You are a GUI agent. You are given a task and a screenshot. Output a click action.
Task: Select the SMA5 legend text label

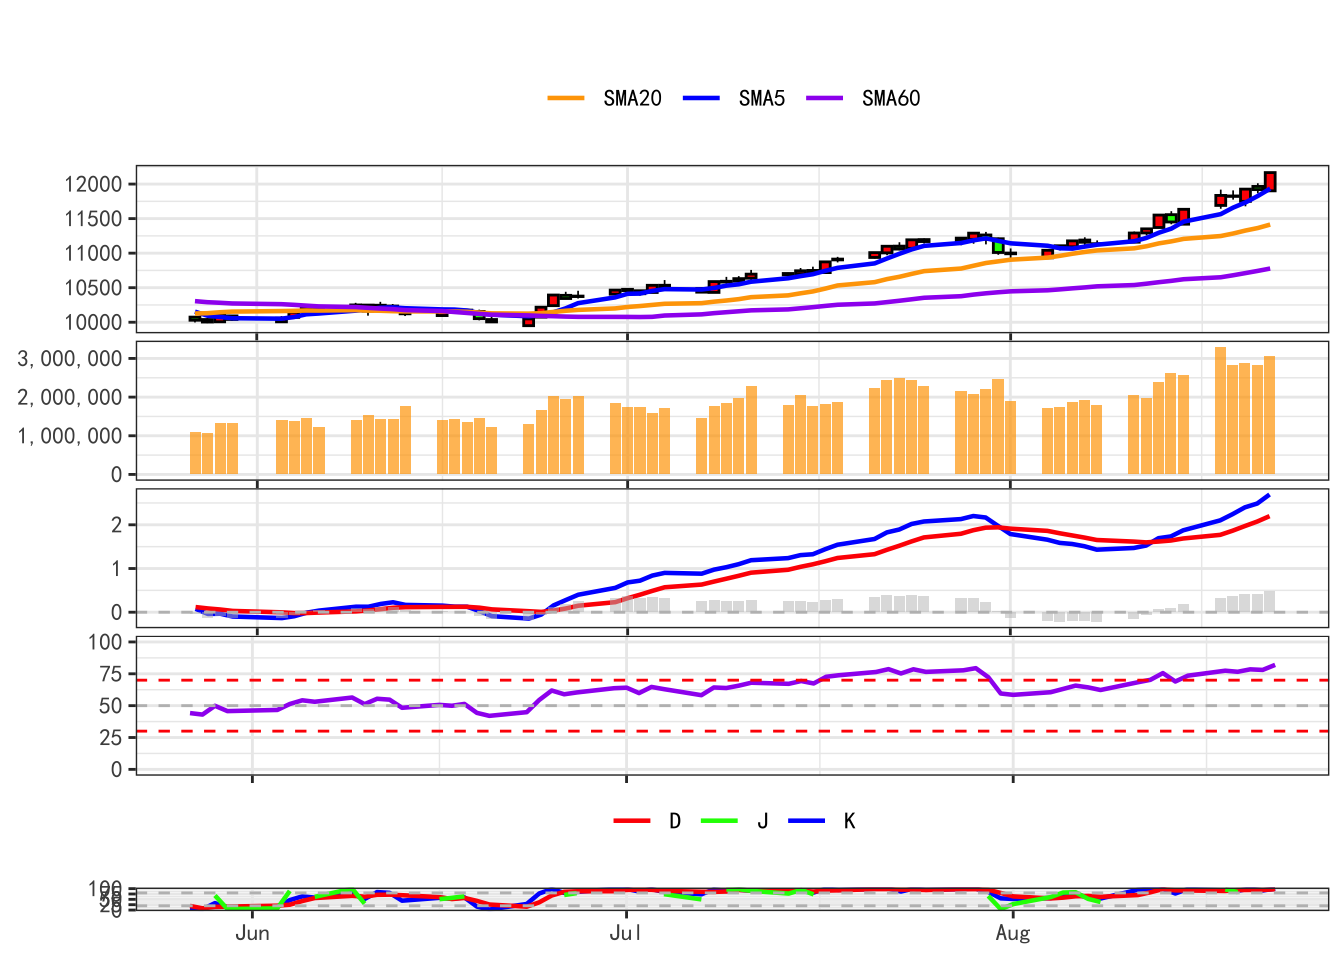point(762,98)
